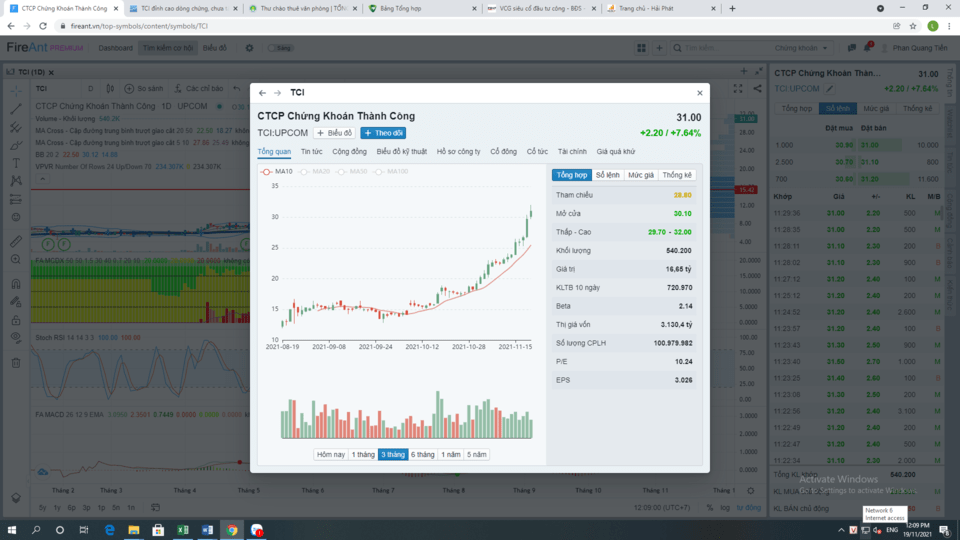The width and height of the screenshot is (960, 540).
Task: Toggle percent scale at chart bottom
Action: click(710, 508)
